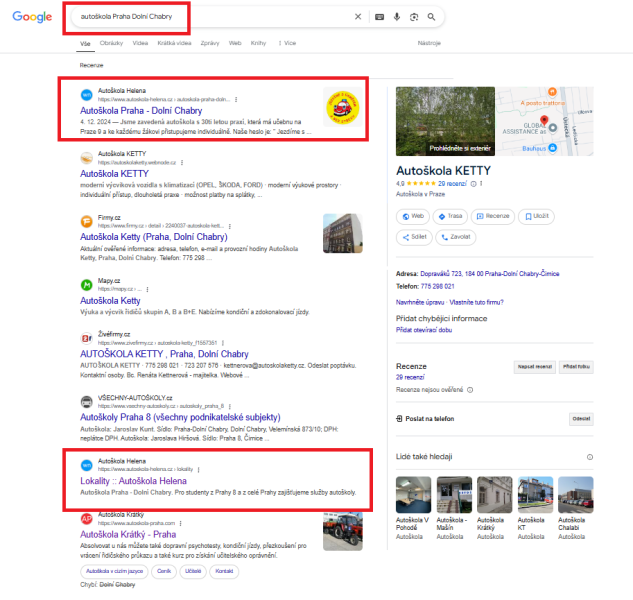
Task: Open three-dot menu of Firmy.cz result
Action: click(230, 226)
